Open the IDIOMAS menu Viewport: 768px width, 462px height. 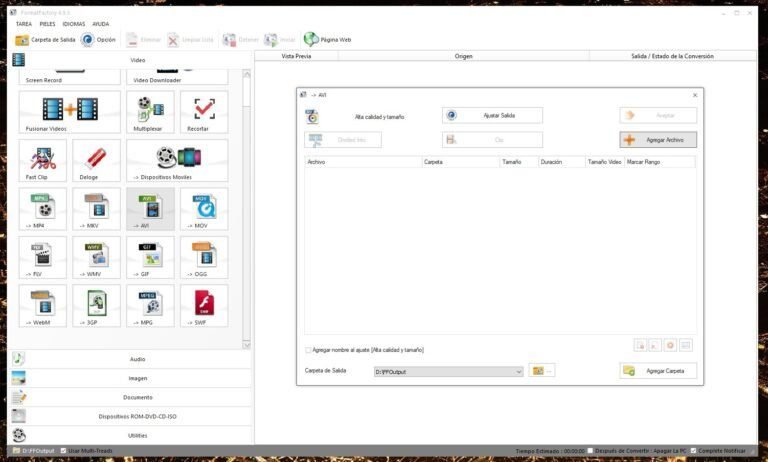[74, 24]
